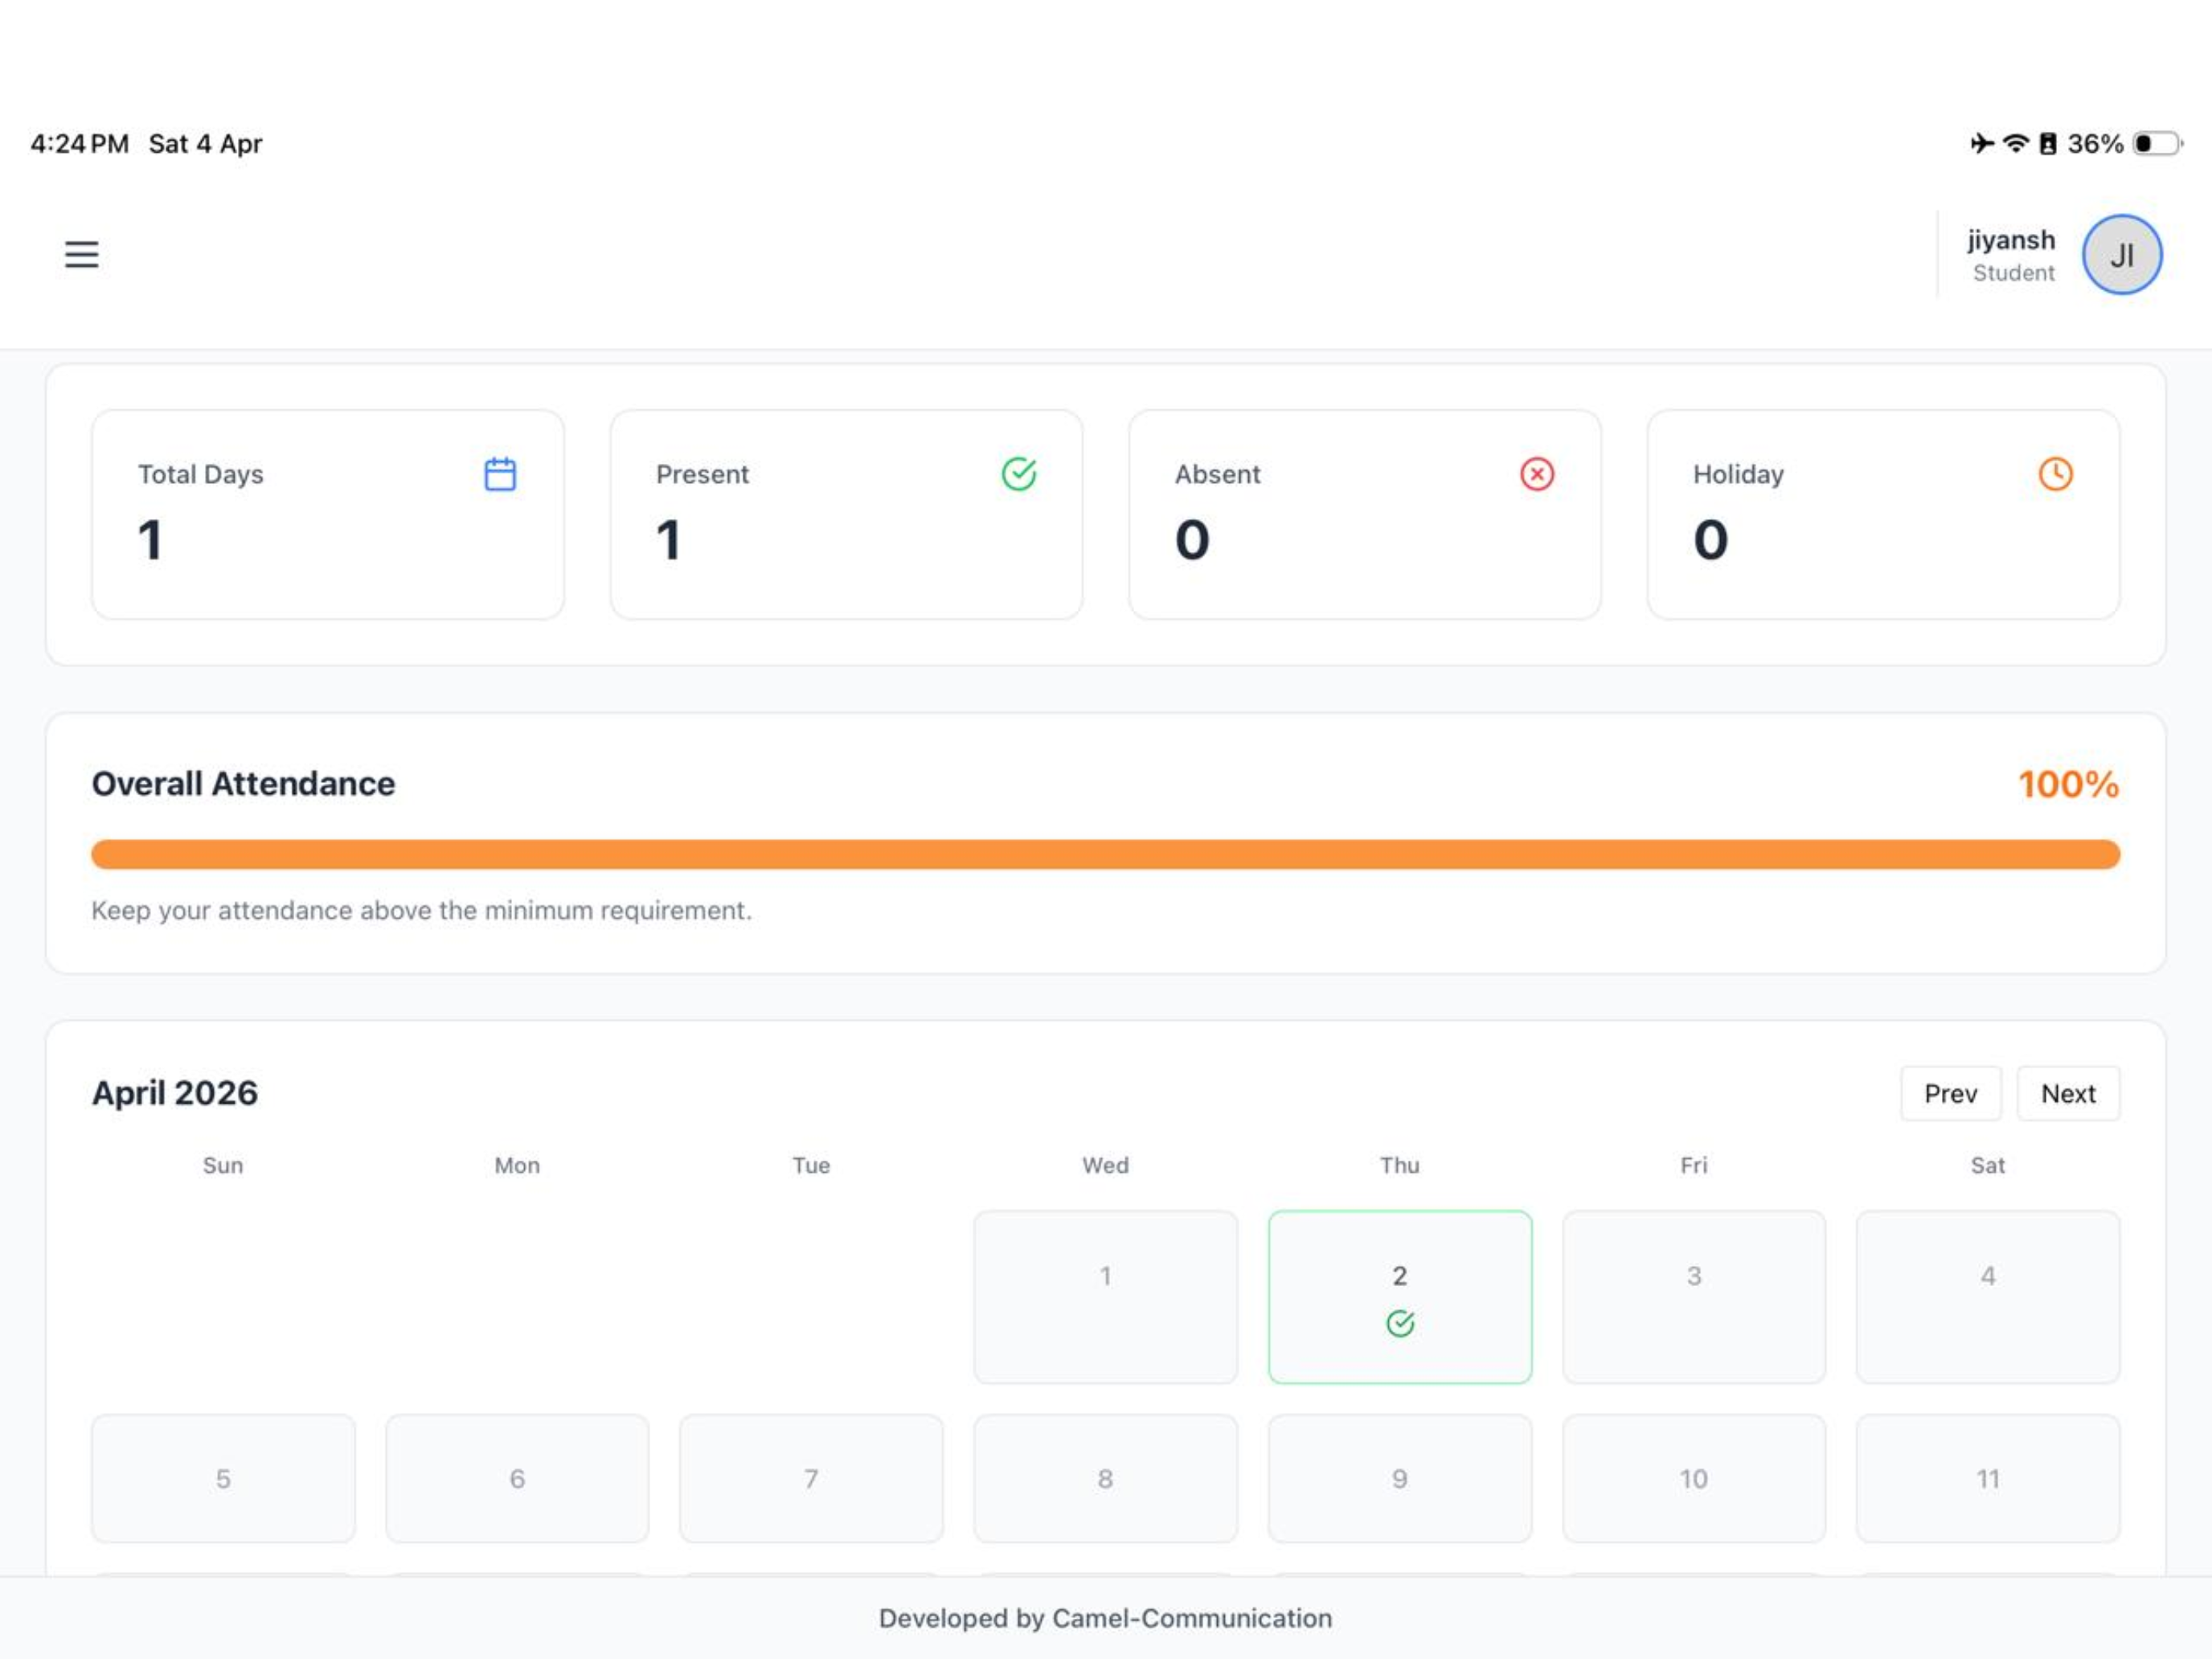Select April 10 in the calendar

tap(1694, 1478)
